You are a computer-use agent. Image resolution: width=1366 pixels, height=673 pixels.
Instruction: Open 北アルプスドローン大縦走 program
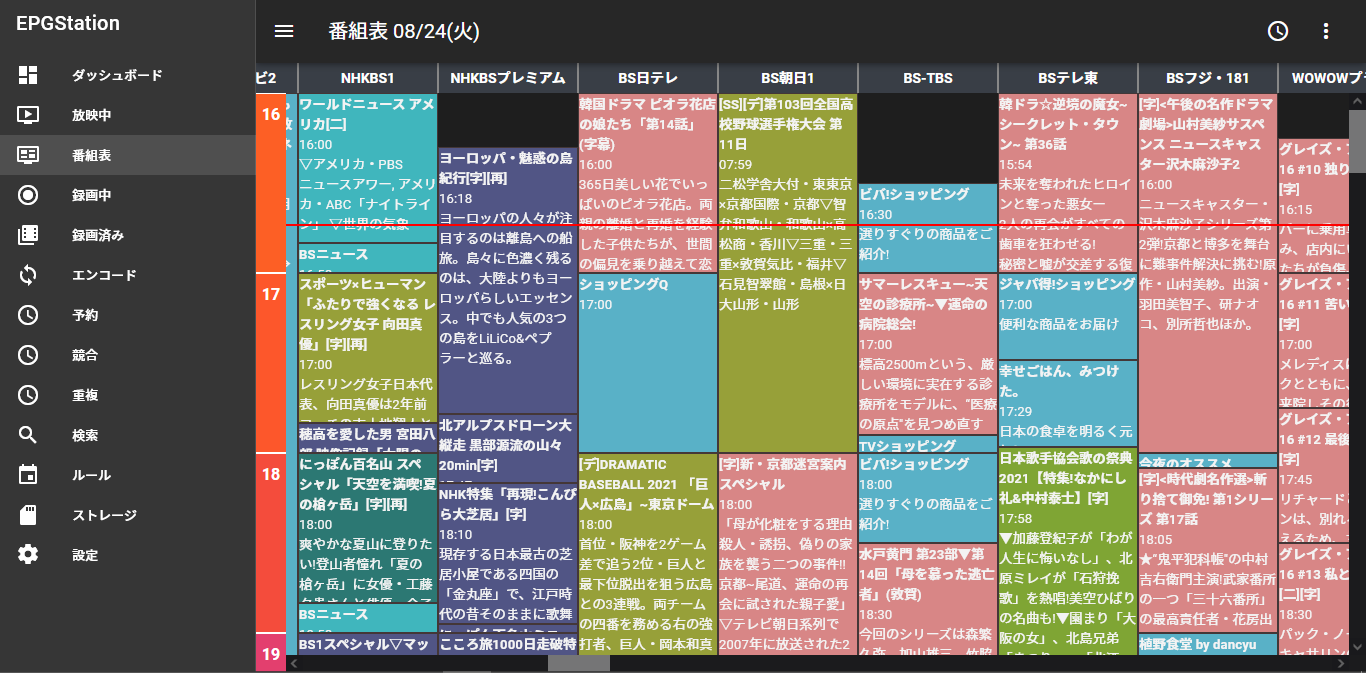[508, 448]
